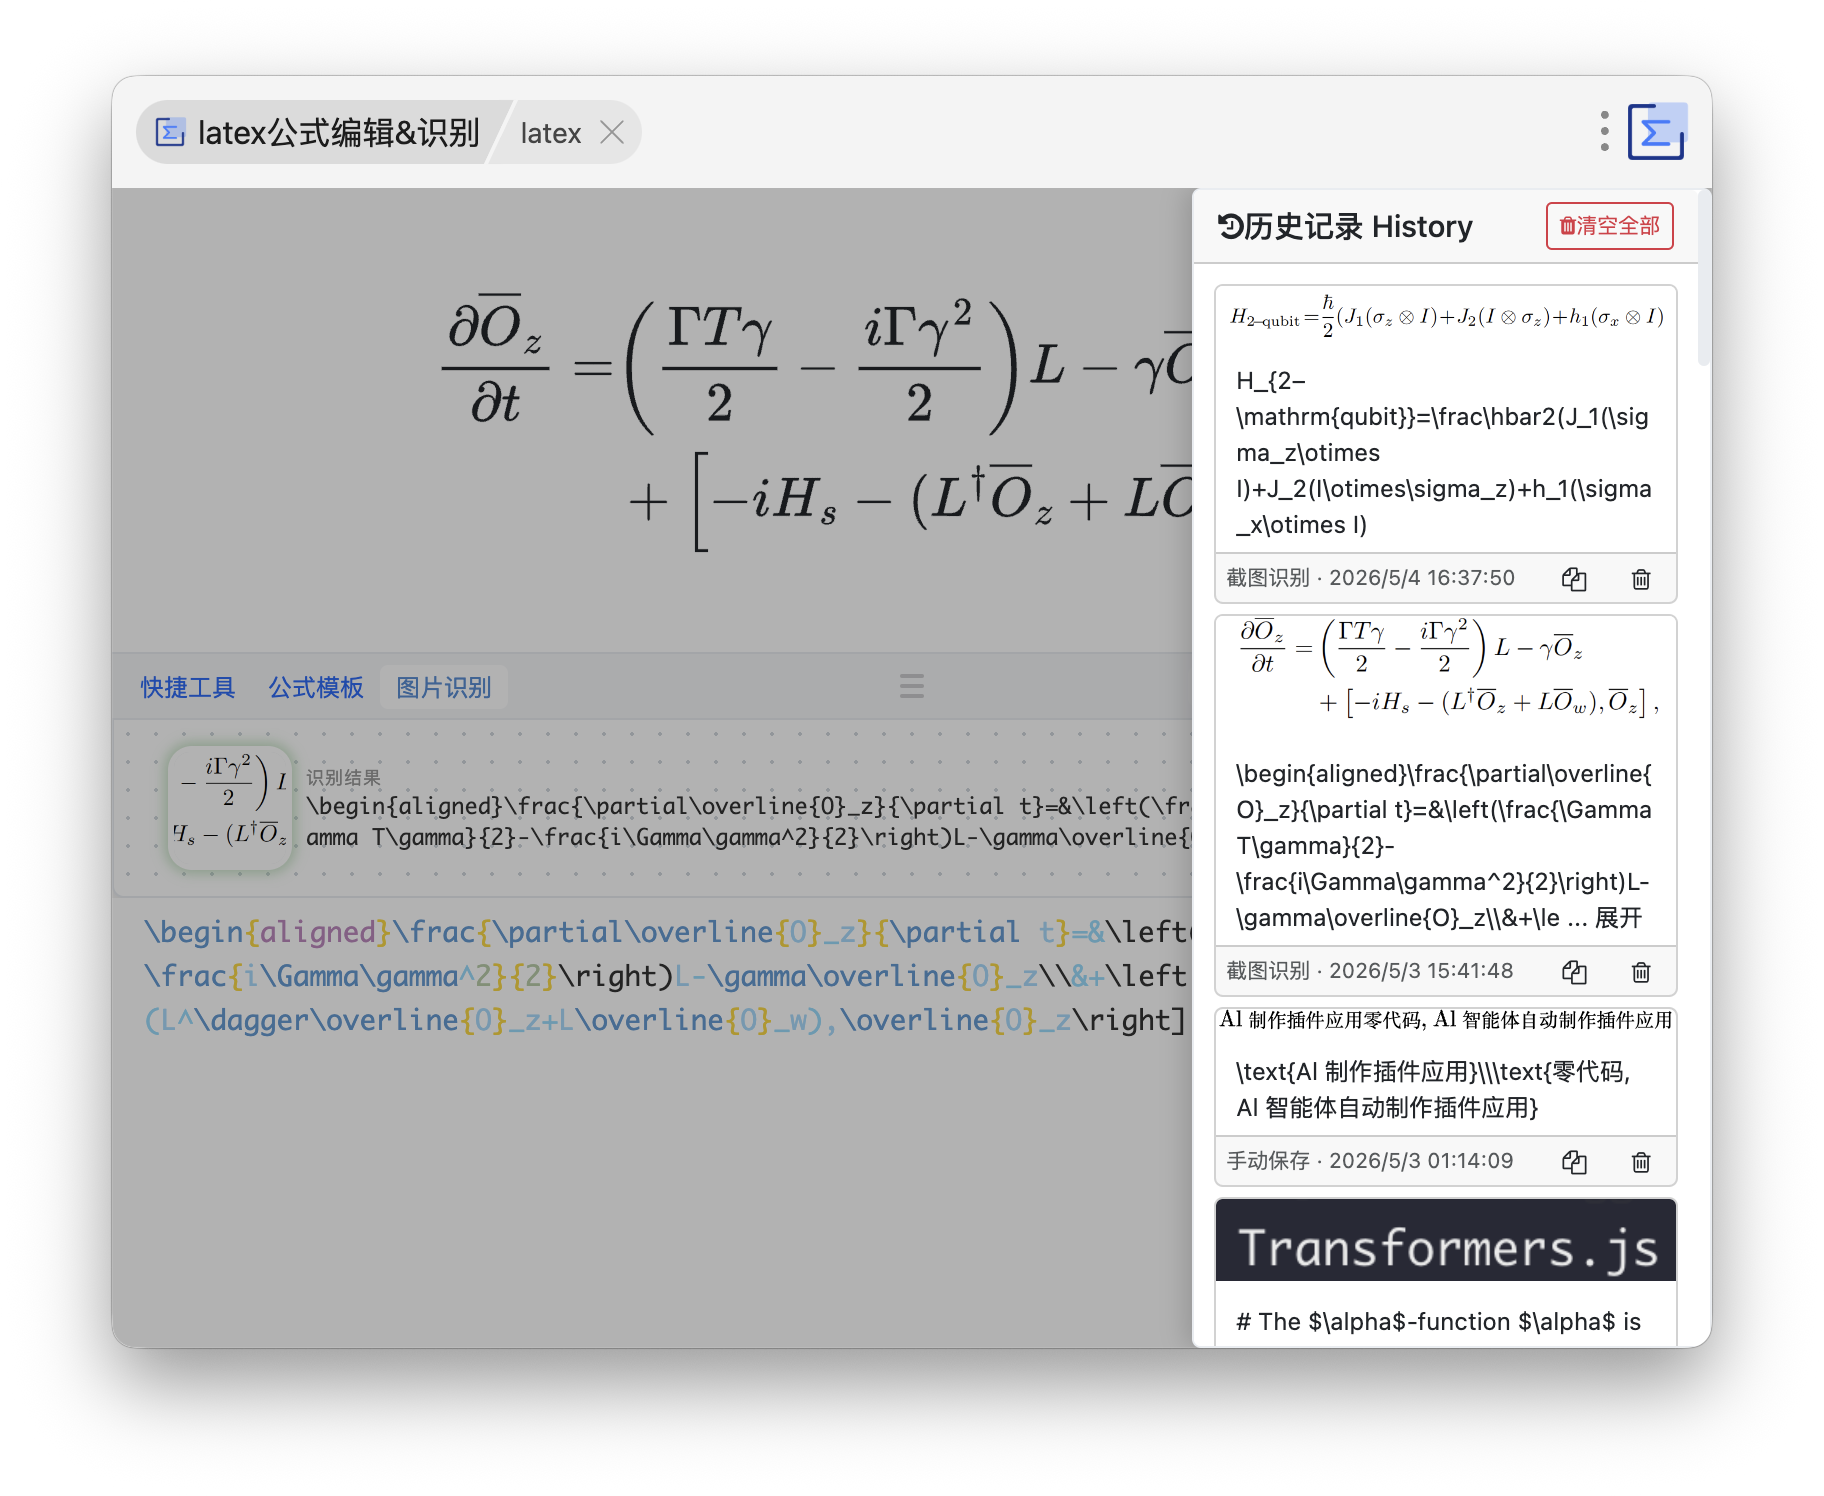Delete the 2026/5/3 15:41:48 history entry
This screenshot has height=1496, width=1824.
point(1641,972)
